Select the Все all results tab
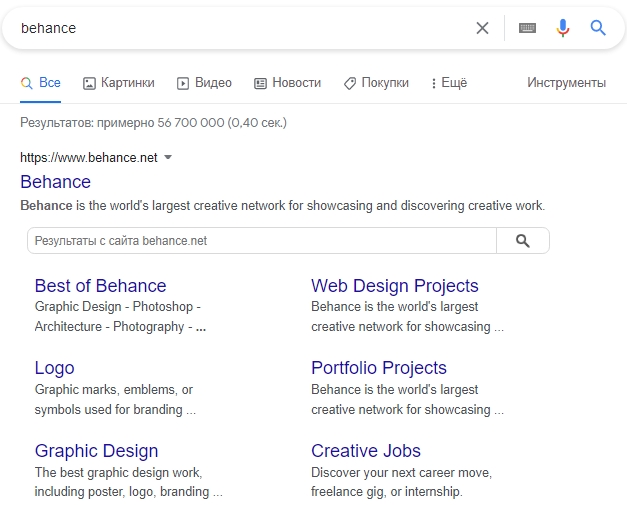 (x=41, y=83)
